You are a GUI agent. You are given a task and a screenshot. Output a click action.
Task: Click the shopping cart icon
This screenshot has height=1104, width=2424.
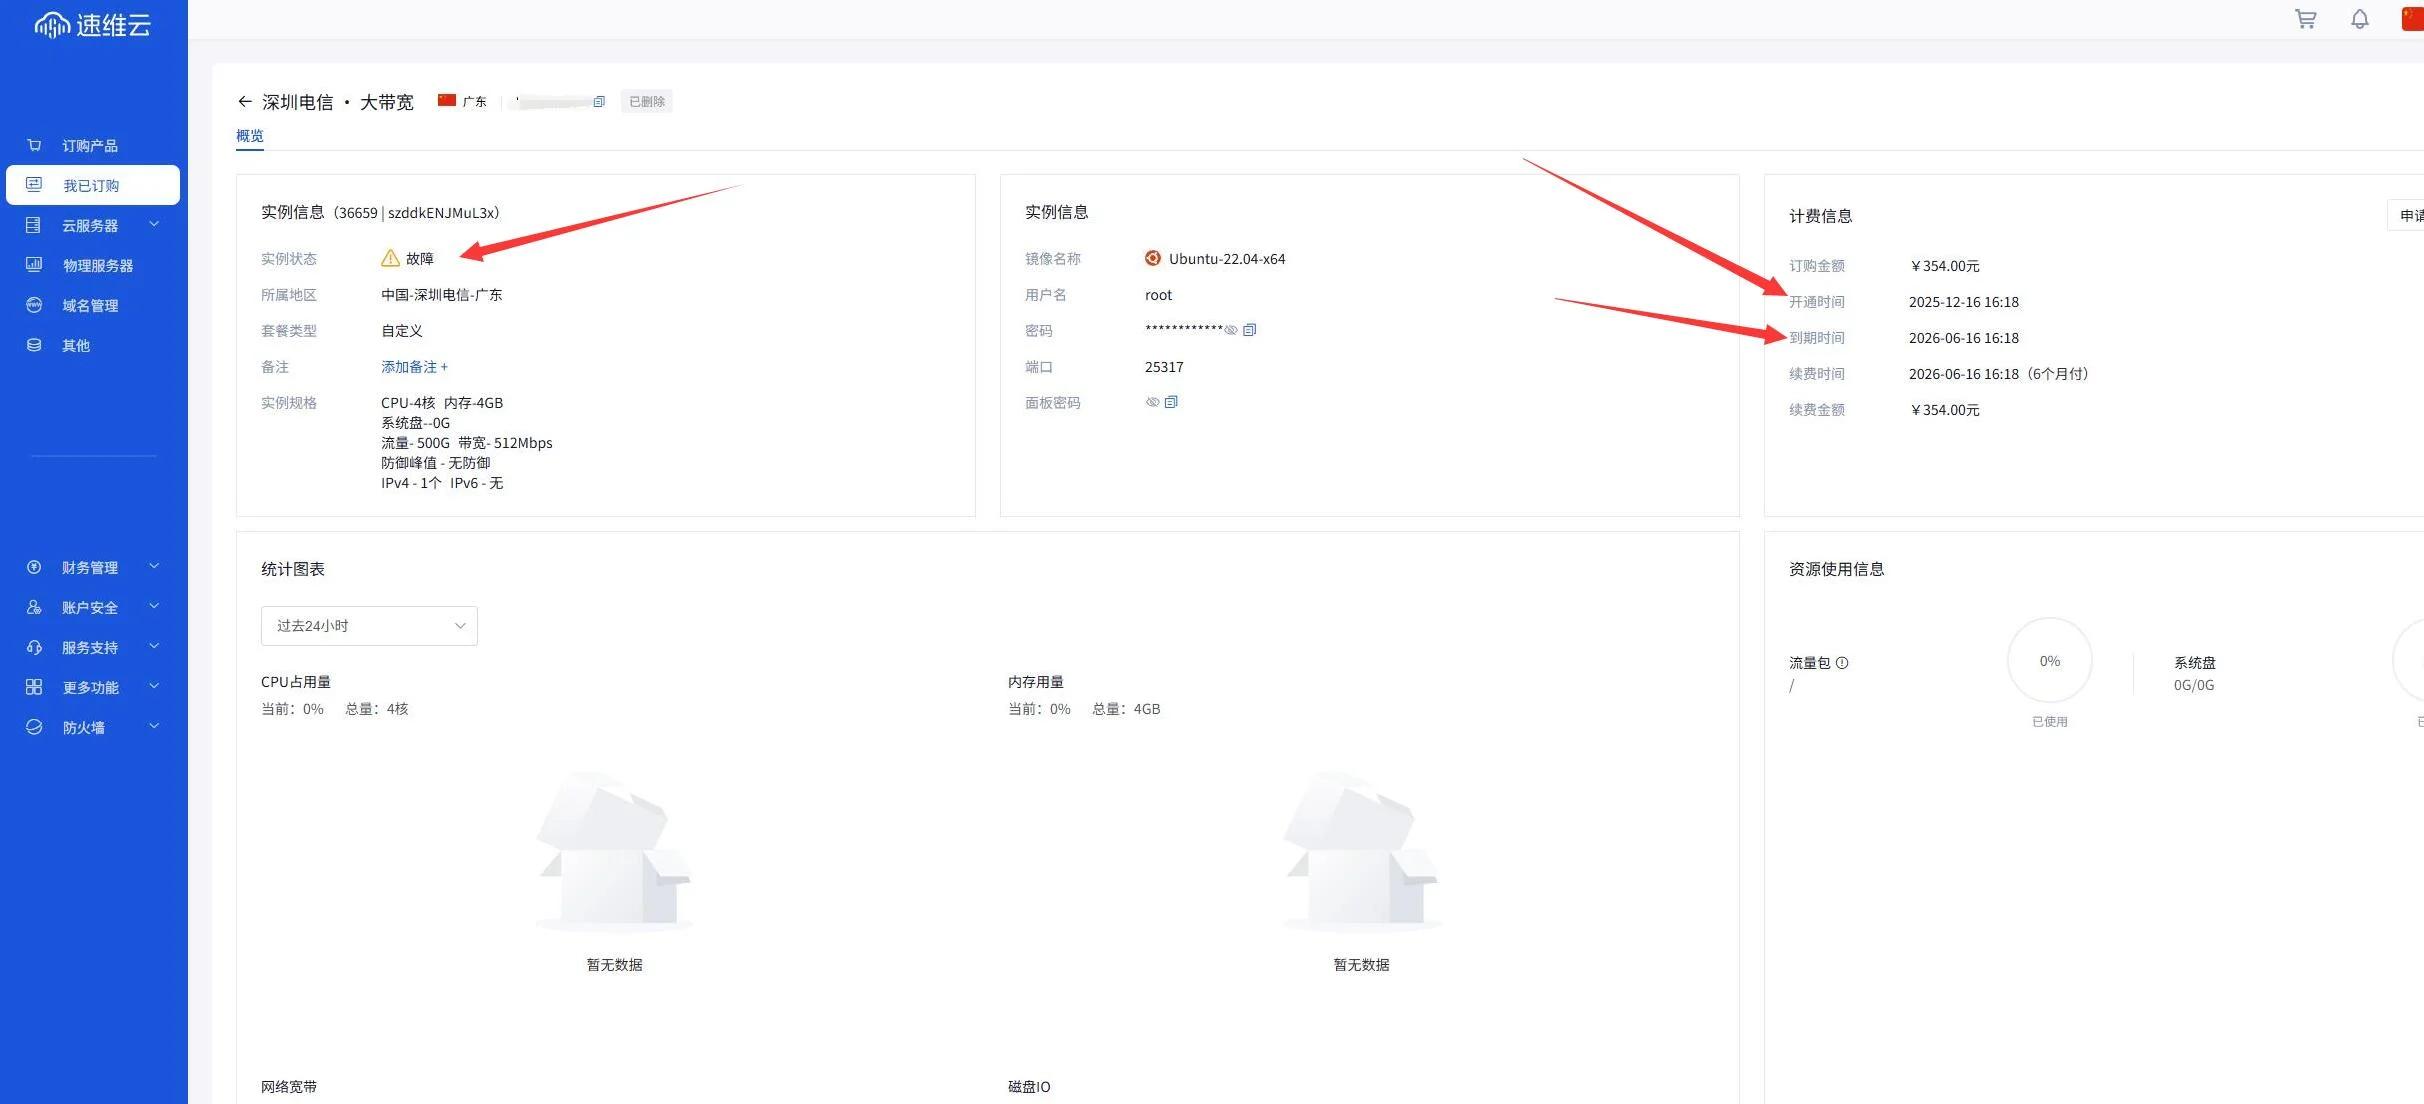point(2305,19)
